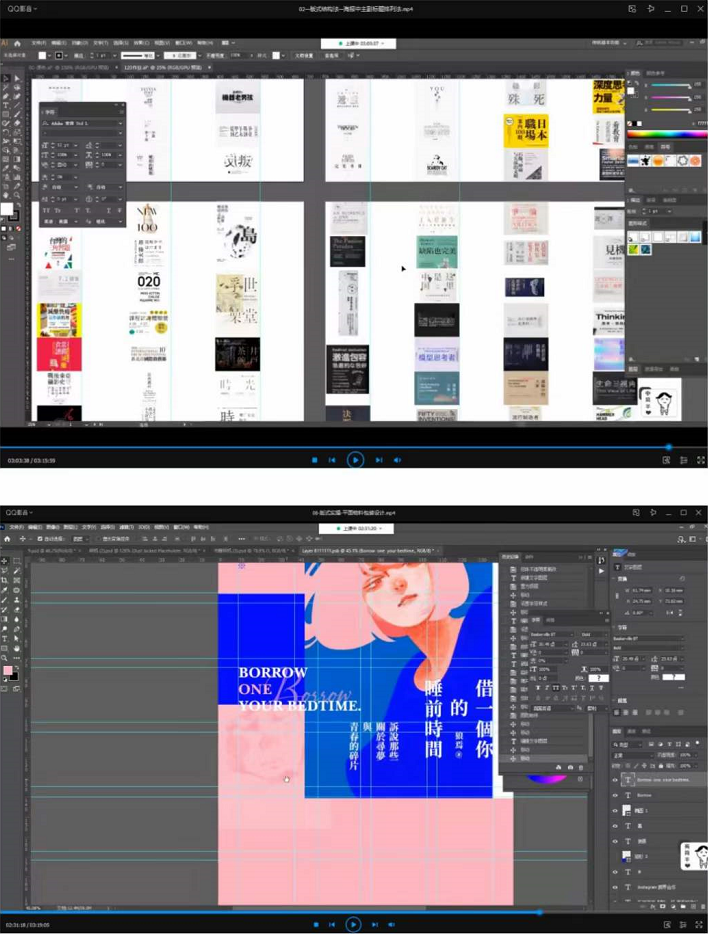708x934 pixels.
Task: Open Illustrator 效果 menu
Action: pos(140,43)
